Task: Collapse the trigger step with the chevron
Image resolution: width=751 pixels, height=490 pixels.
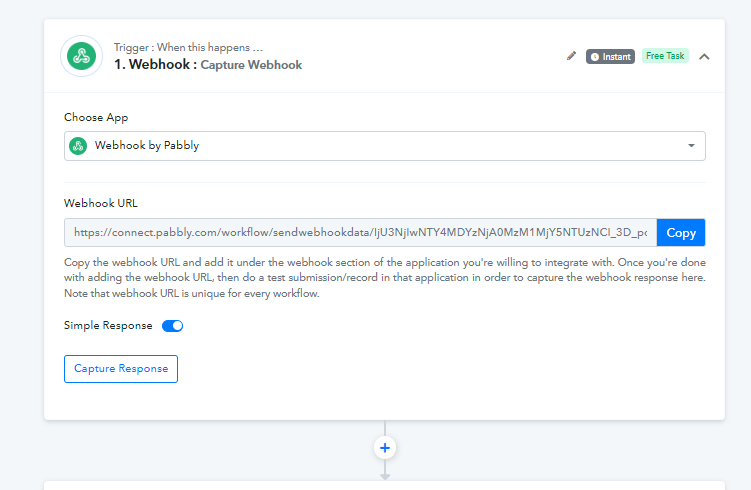Action: coord(704,57)
